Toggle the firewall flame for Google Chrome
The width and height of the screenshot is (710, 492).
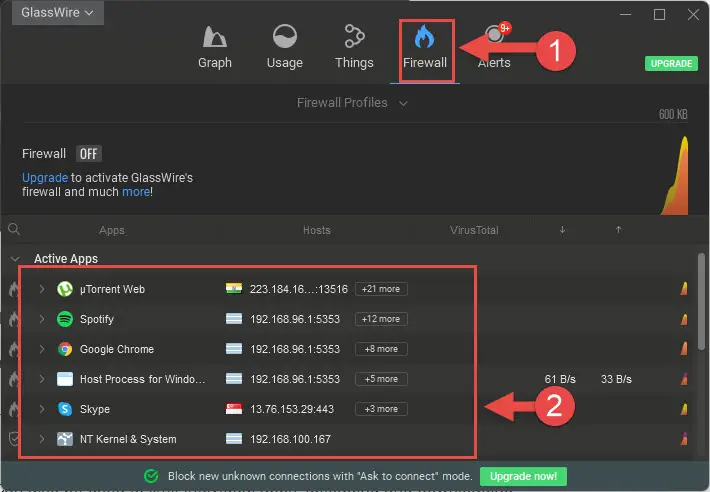coord(14,349)
